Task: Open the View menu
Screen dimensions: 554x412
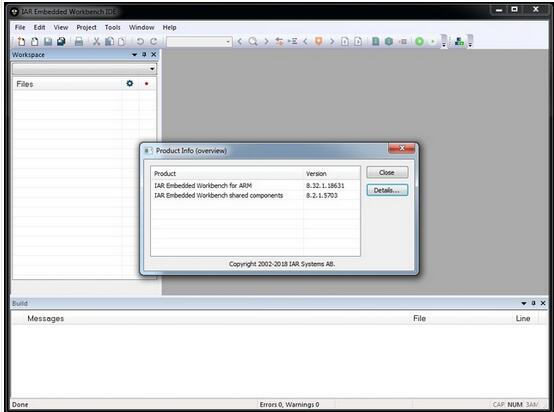Action: tap(61, 27)
